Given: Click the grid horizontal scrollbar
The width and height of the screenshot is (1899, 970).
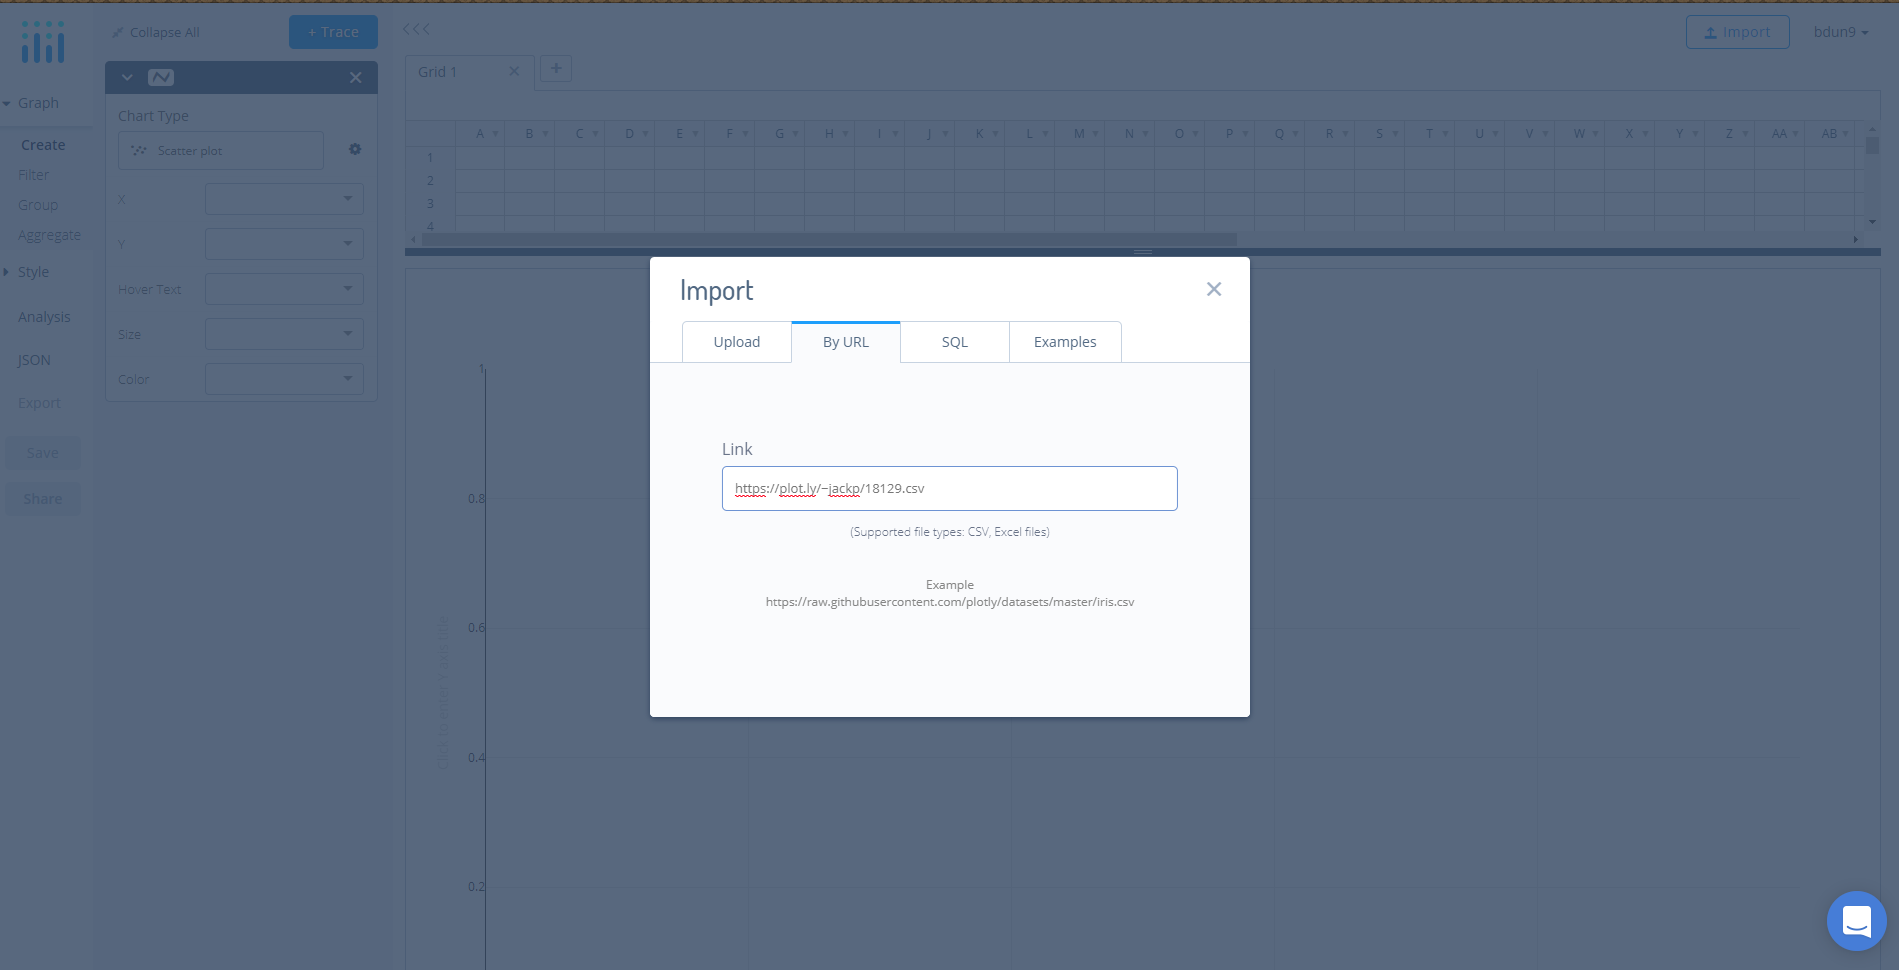Looking at the screenshot, I should pyautogui.click(x=830, y=239).
